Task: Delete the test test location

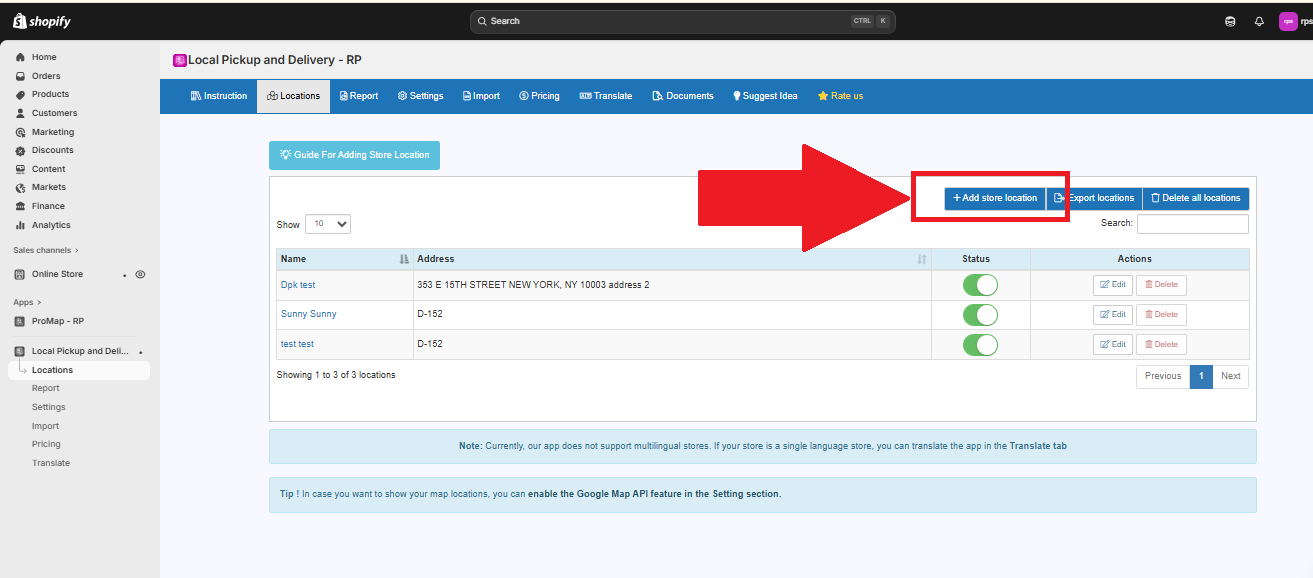Action: point(1161,345)
